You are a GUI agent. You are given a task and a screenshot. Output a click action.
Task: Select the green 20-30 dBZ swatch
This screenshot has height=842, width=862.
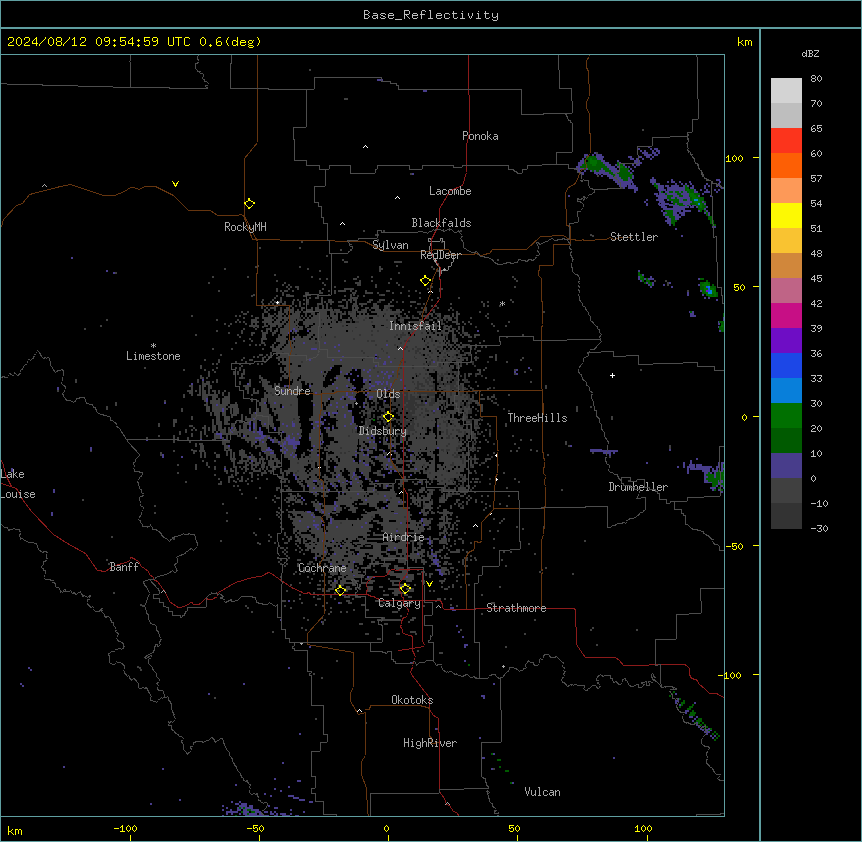click(x=786, y=416)
